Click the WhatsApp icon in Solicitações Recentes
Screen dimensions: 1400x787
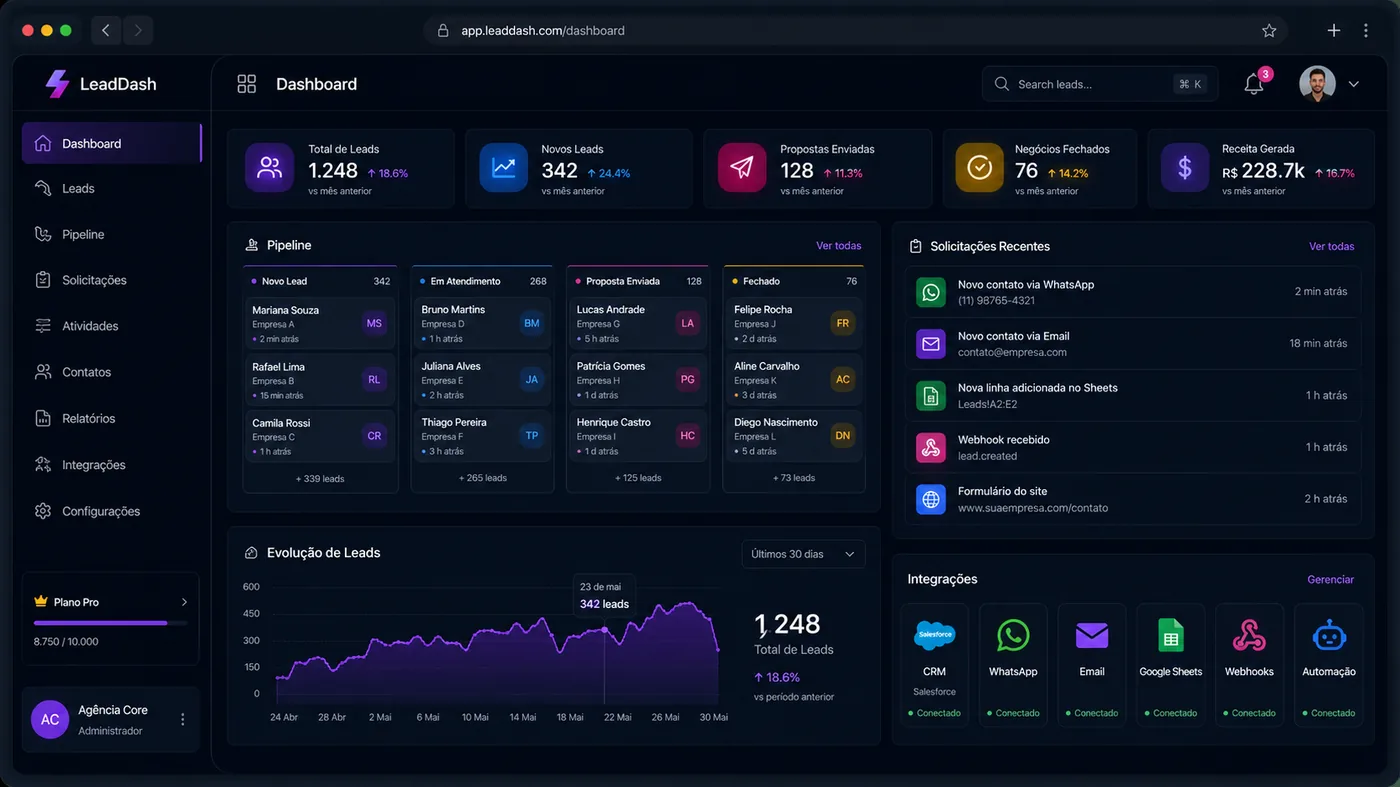[931, 292]
